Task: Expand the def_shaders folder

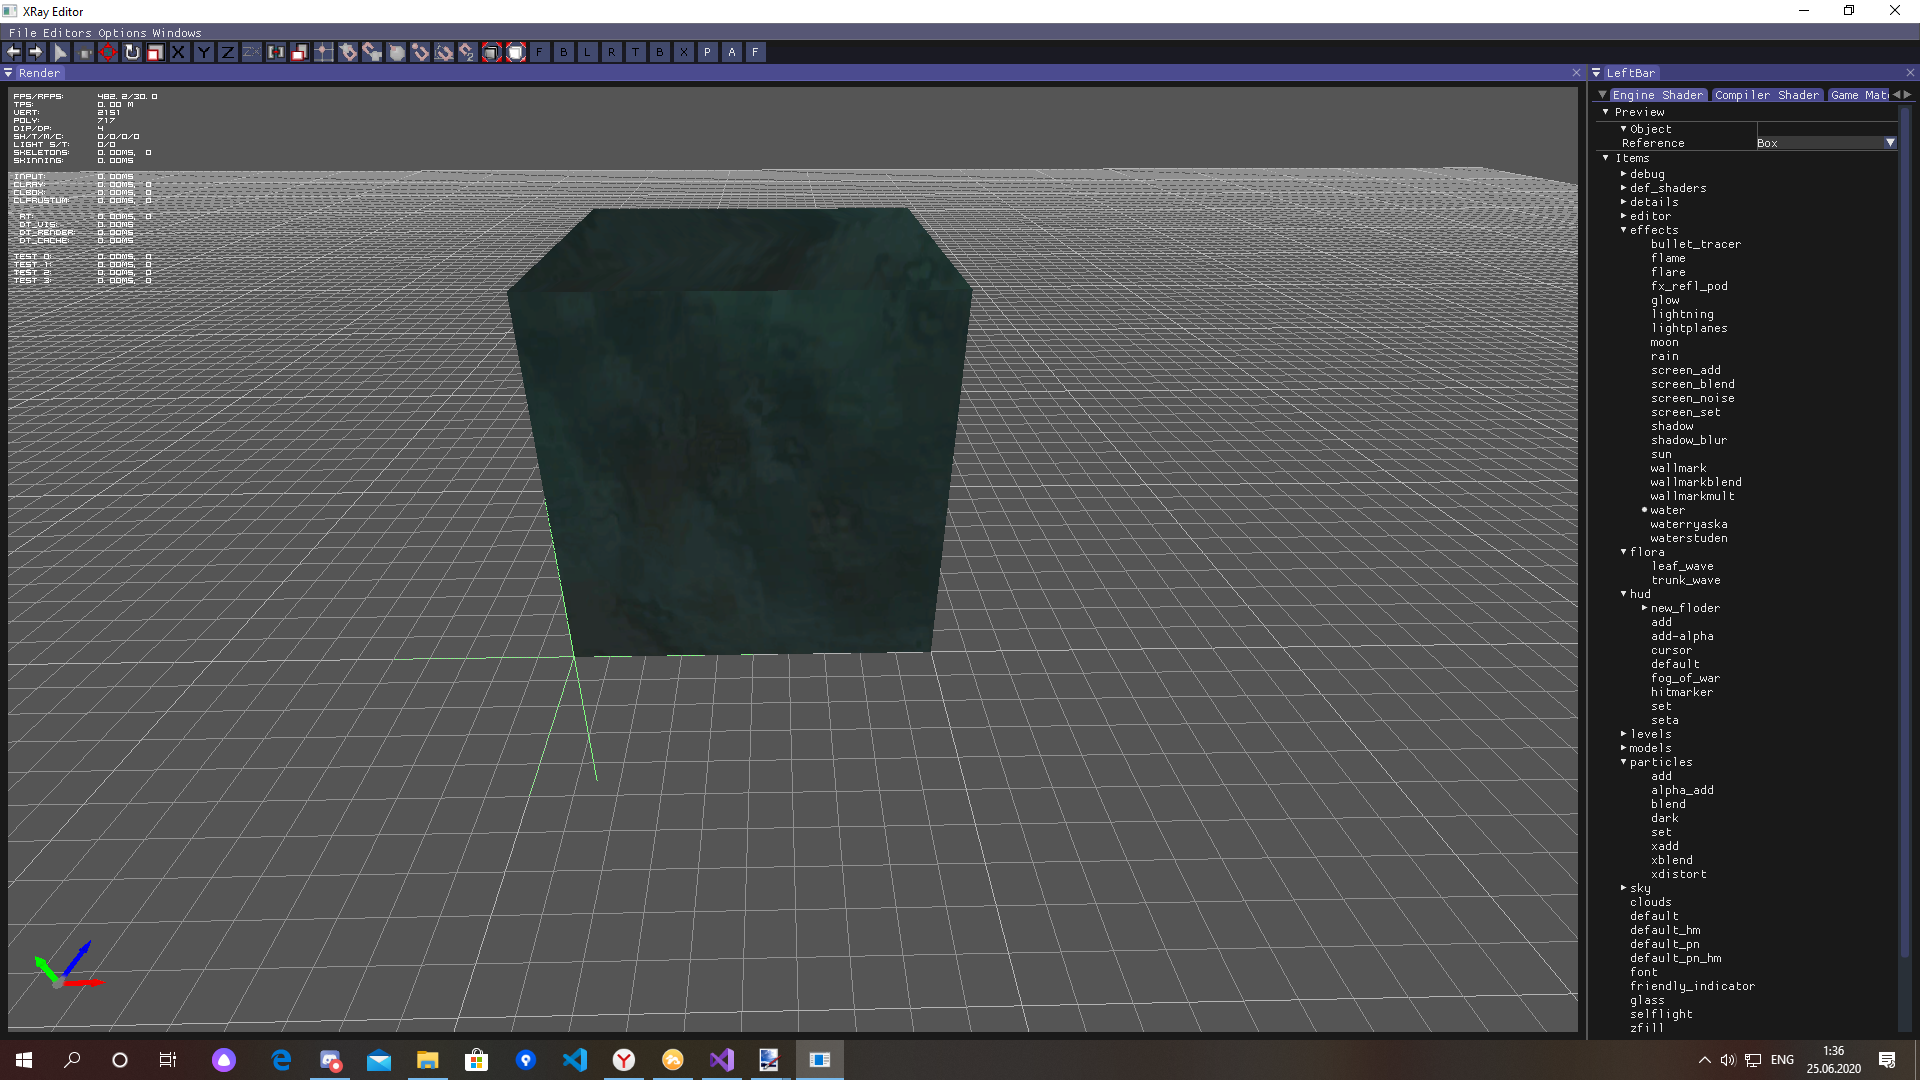Action: pos(1623,188)
